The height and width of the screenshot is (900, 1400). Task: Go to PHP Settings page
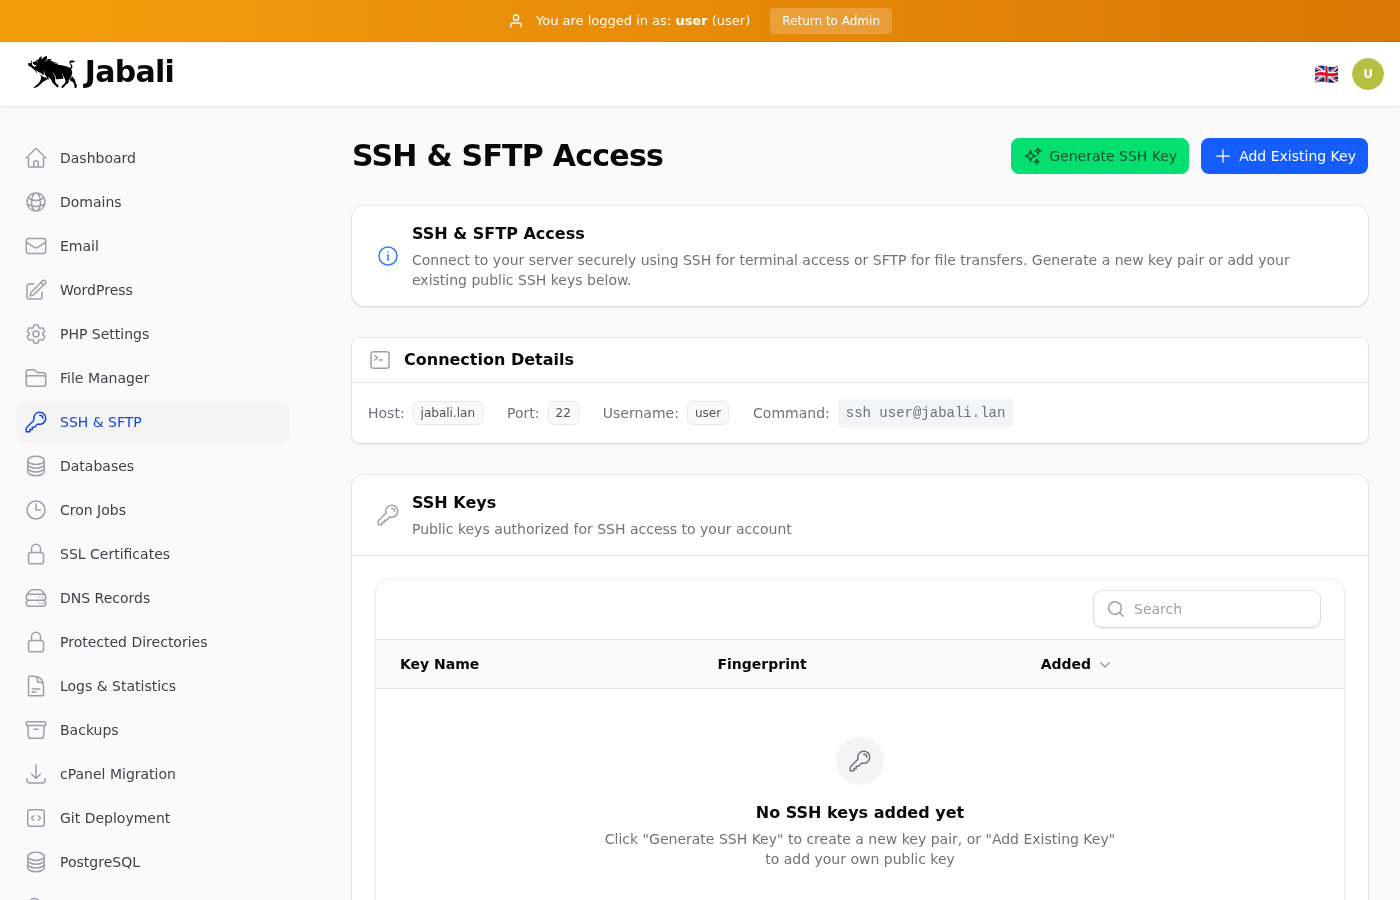pos(104,334)
